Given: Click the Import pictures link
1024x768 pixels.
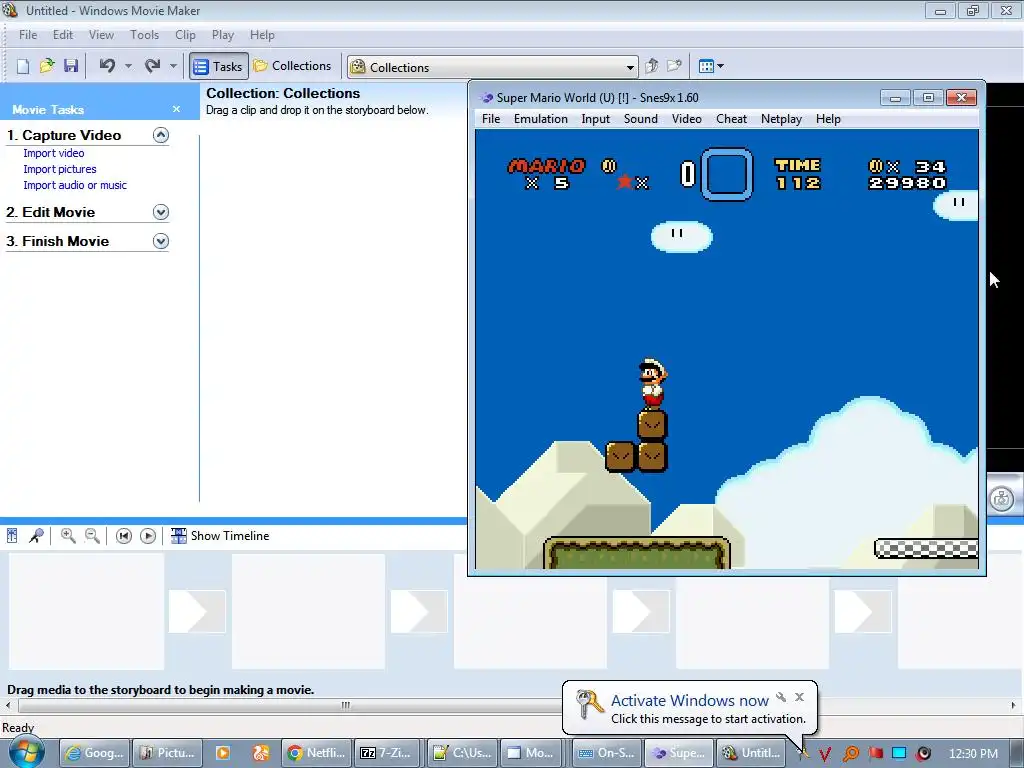Looking at the screenshot, I should (x=59, y=169).
